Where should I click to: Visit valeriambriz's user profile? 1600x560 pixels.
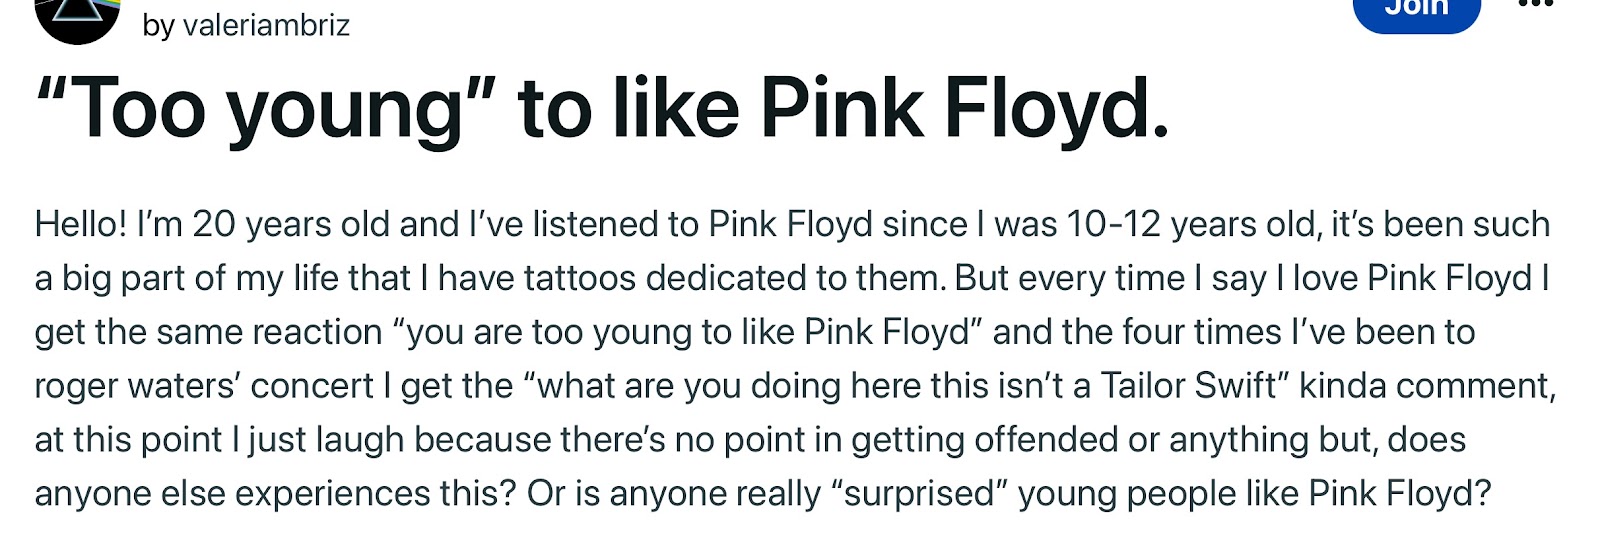pos(246,24)
